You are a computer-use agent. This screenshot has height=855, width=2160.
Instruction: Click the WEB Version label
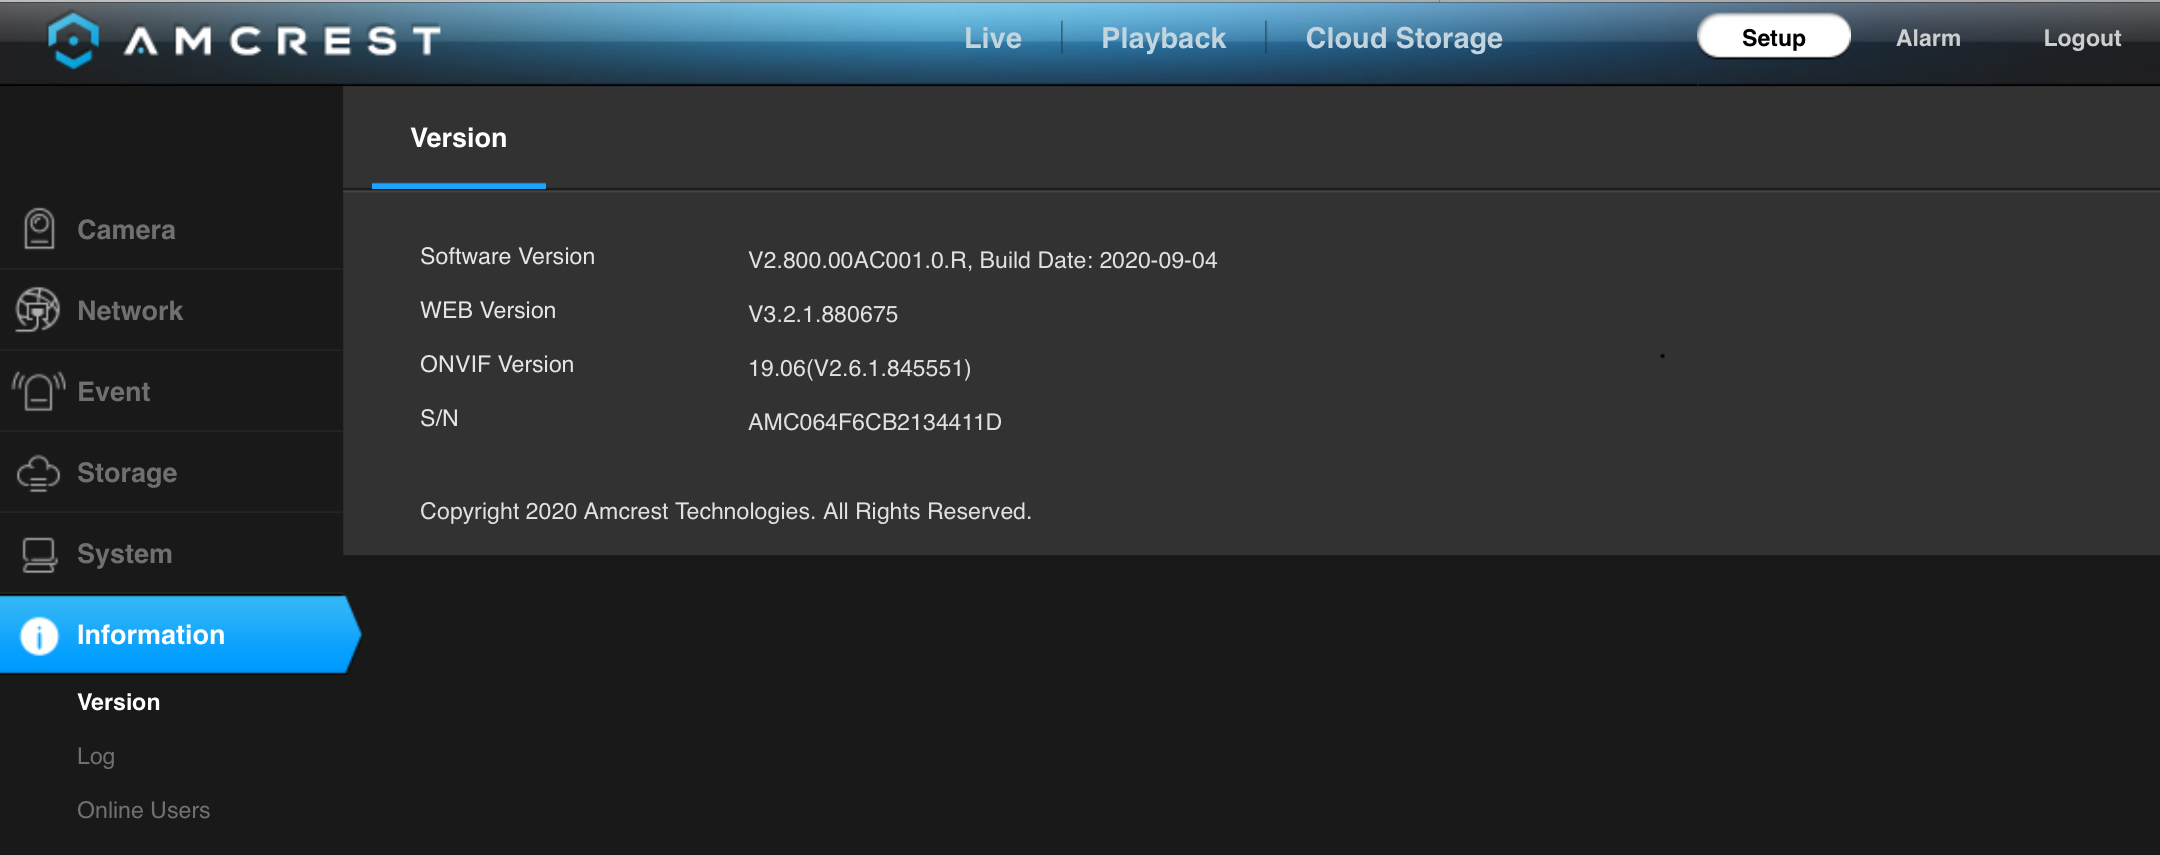488,310
